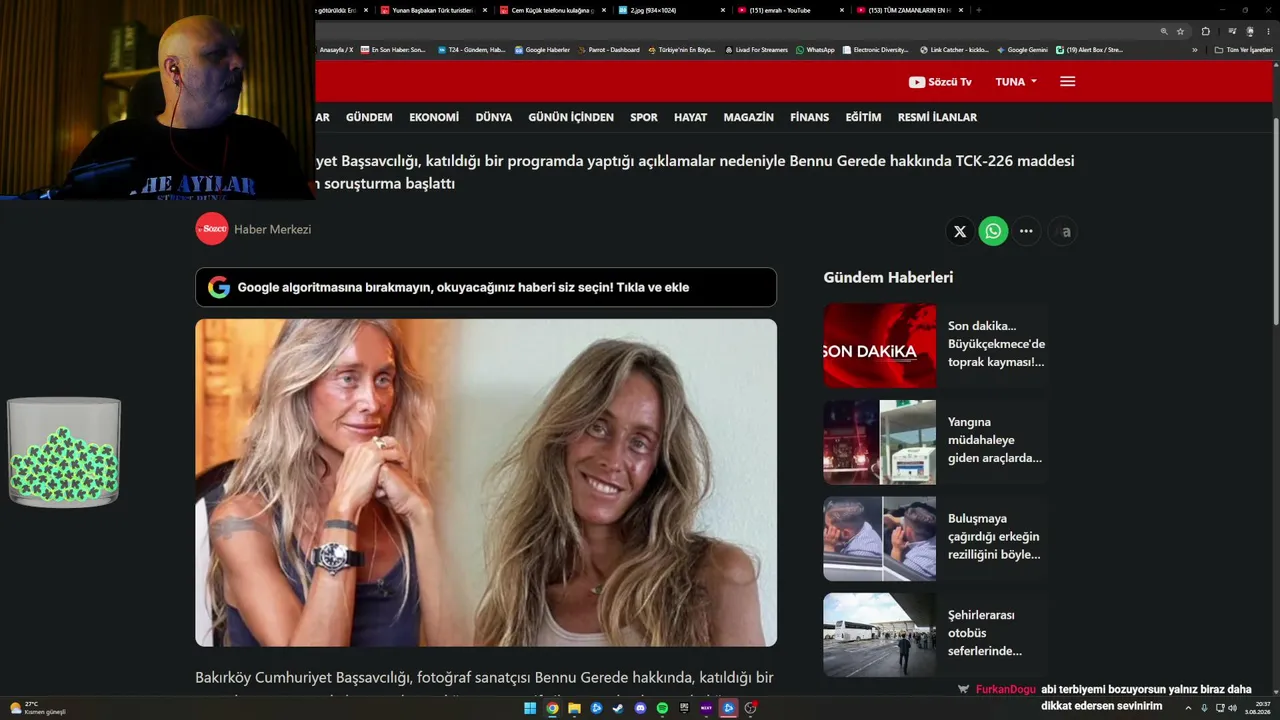This screenshot has width=1280, height=720.
Task: Share the article via WhatsApp
Action: [993, 231]
